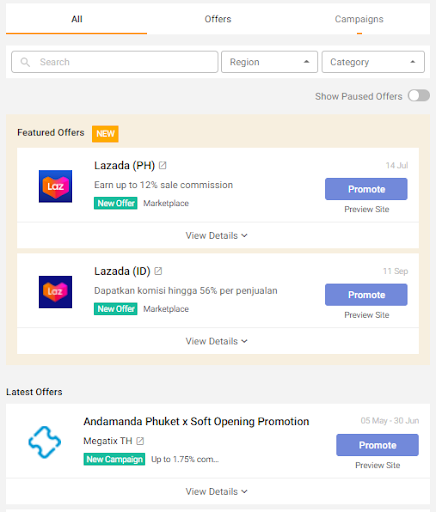Open external link icon beside Lazada (ID)

click(158, 271)
